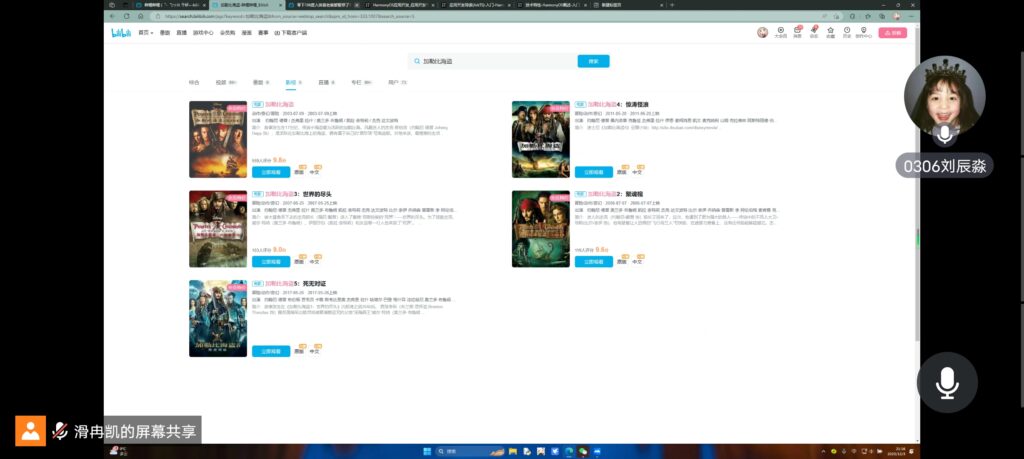This screenshot has height=459, width=1024.
Task: Click 立即观看 for 加勒比海盗2：聚魂棺
Action: (x=594, y=262)
